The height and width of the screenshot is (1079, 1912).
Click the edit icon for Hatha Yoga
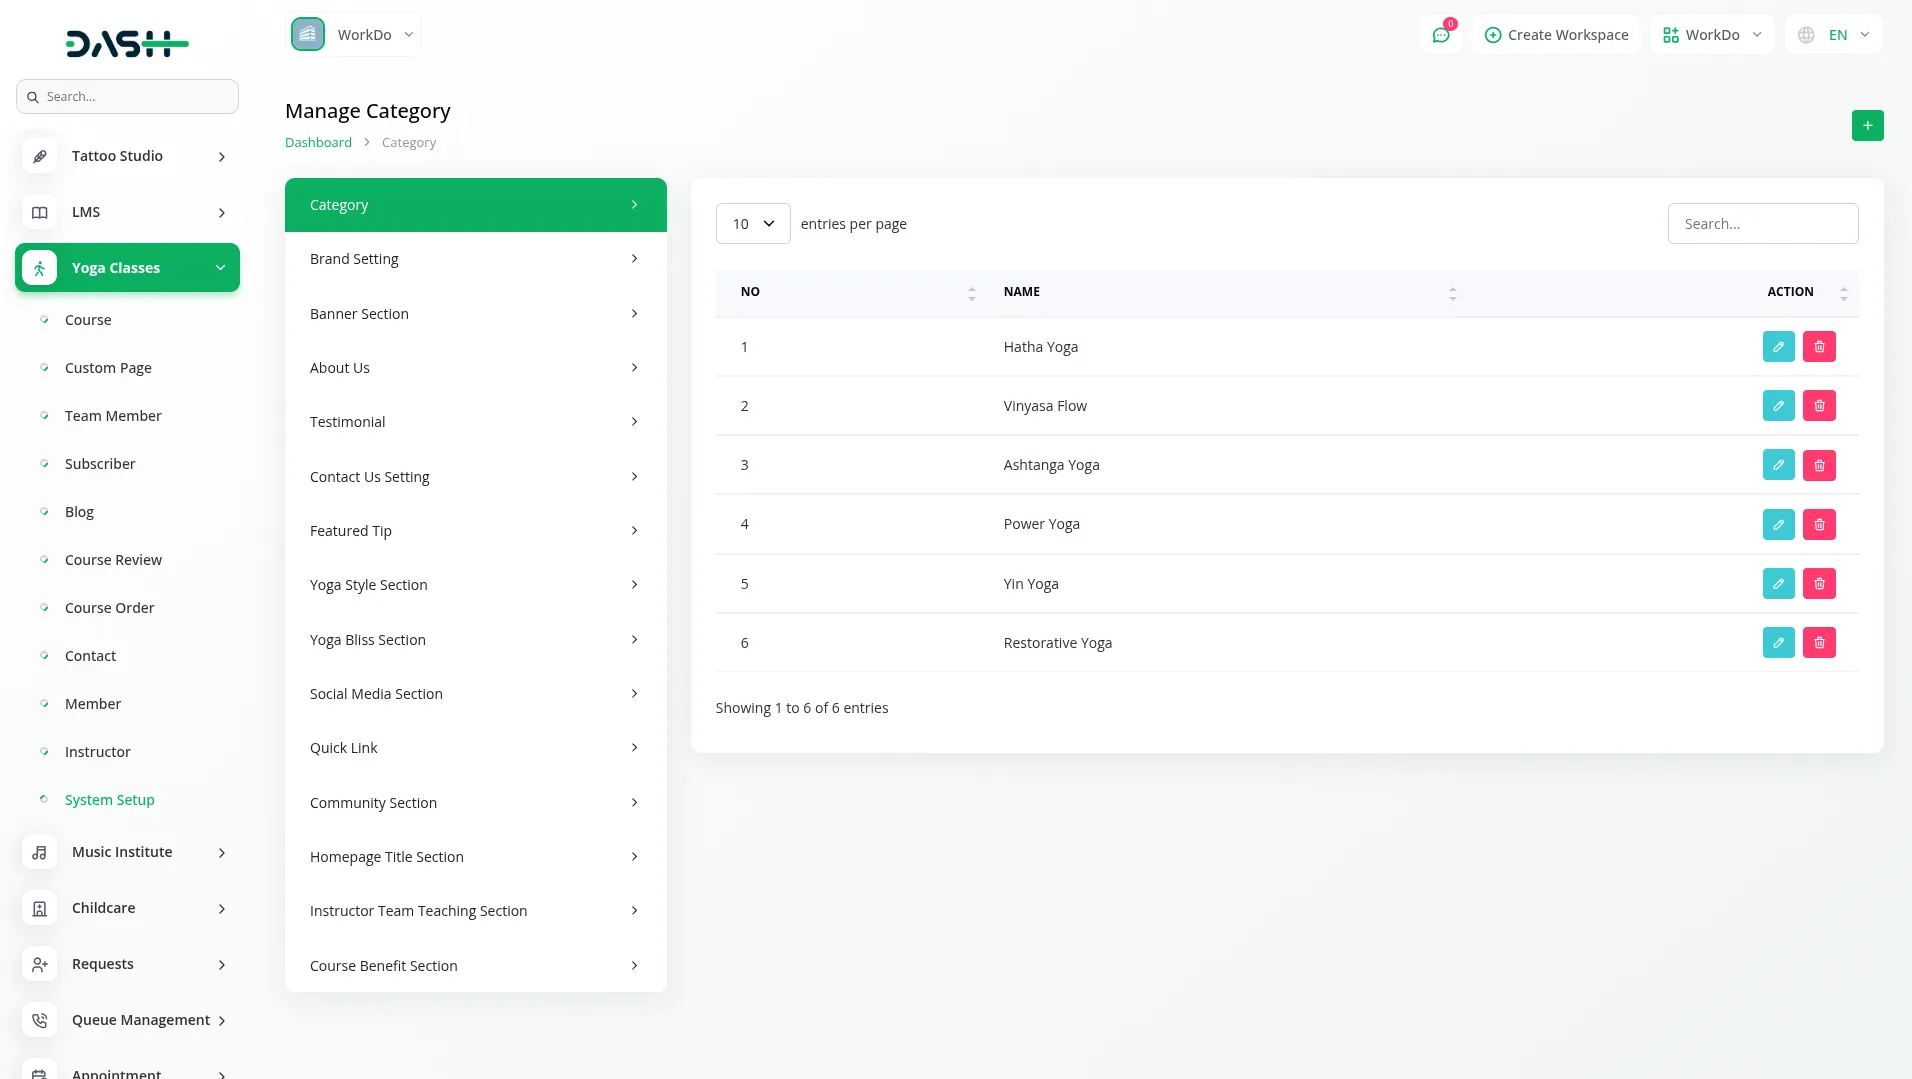coord(1778,347)
